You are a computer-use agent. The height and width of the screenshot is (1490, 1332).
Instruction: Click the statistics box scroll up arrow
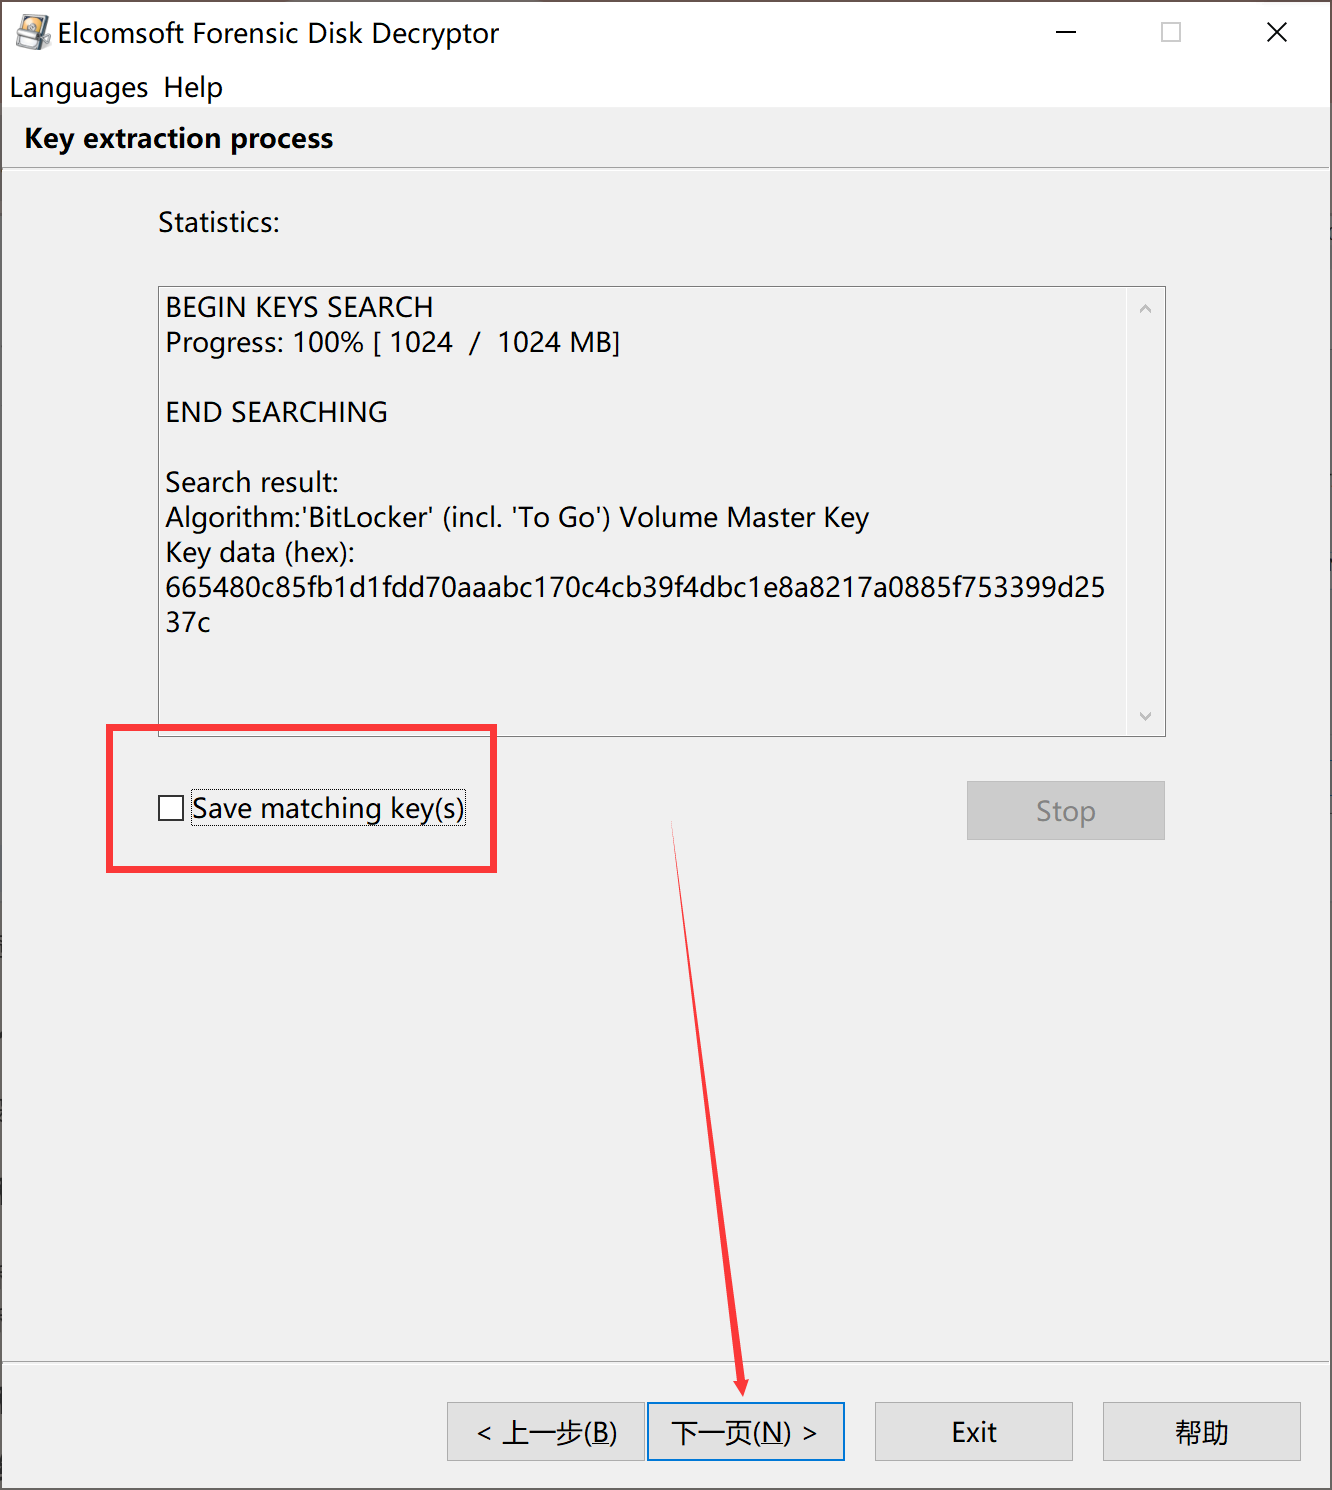pyautogui.click(x=1145, y=309)
